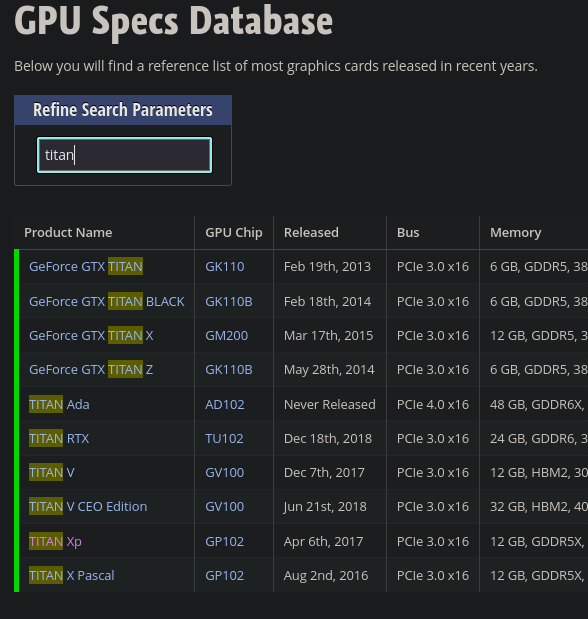Open GK110B chip link in TITAN Z row
This screenshot has width=588, height=619.
tap(229, 370)
